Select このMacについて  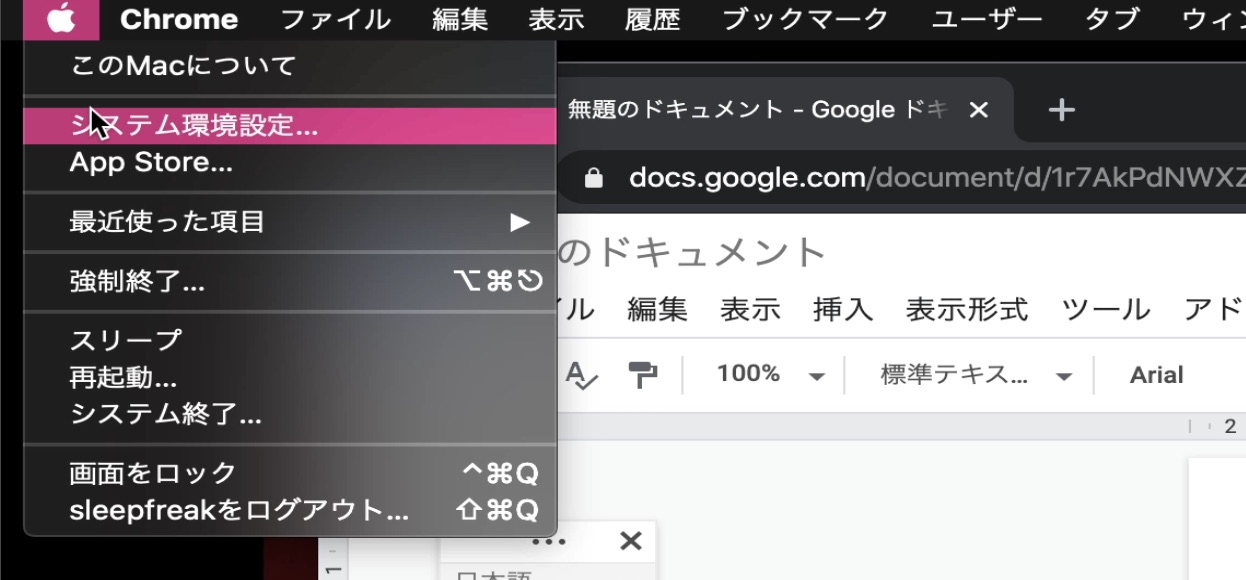[290, 67]
